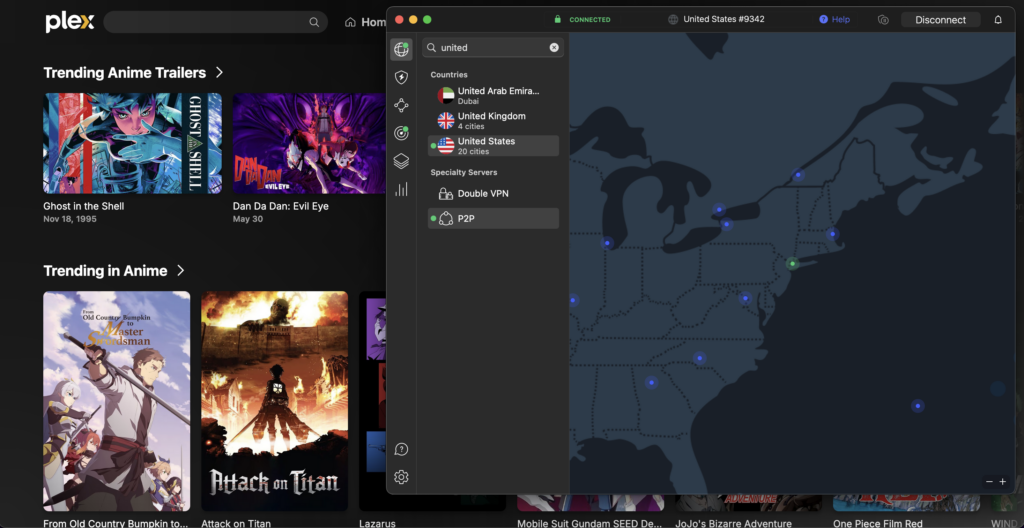Open Threat Protection shield icon

[401, 78]
